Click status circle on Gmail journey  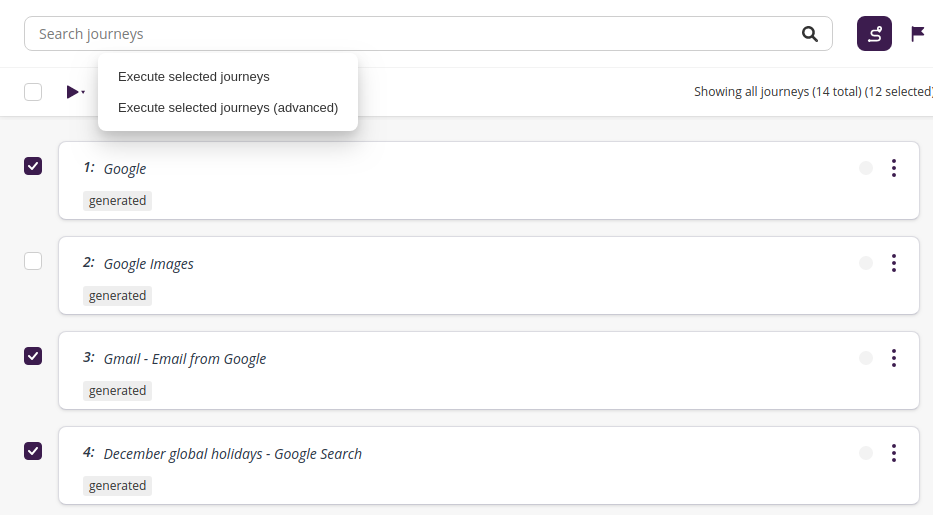866,358
